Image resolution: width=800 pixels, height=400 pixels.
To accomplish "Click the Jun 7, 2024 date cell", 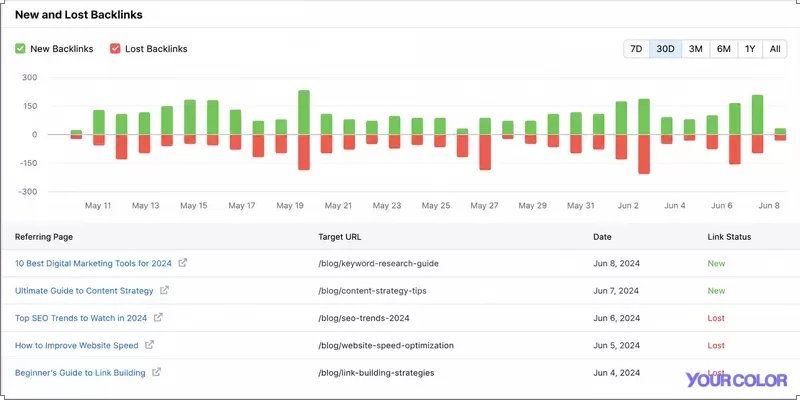I will pyautogui.click(x=616, y=291).
